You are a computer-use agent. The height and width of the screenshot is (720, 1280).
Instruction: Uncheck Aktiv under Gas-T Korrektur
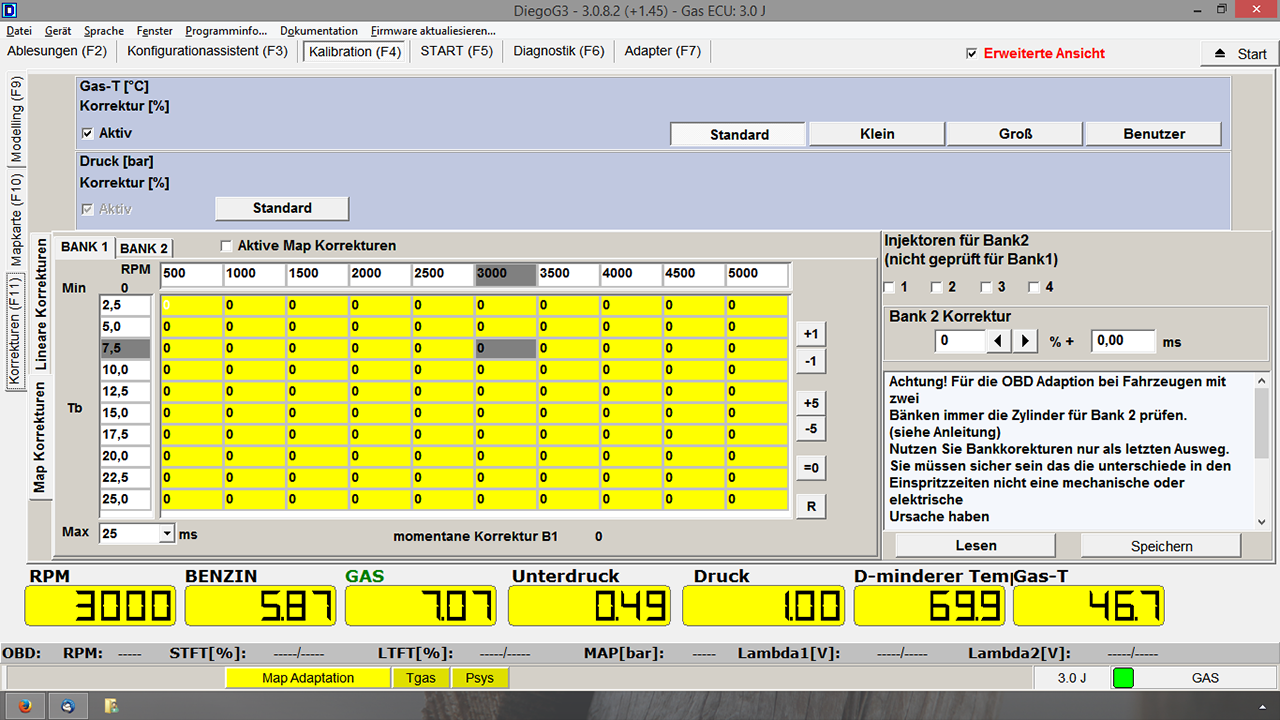tap(87, 133)
